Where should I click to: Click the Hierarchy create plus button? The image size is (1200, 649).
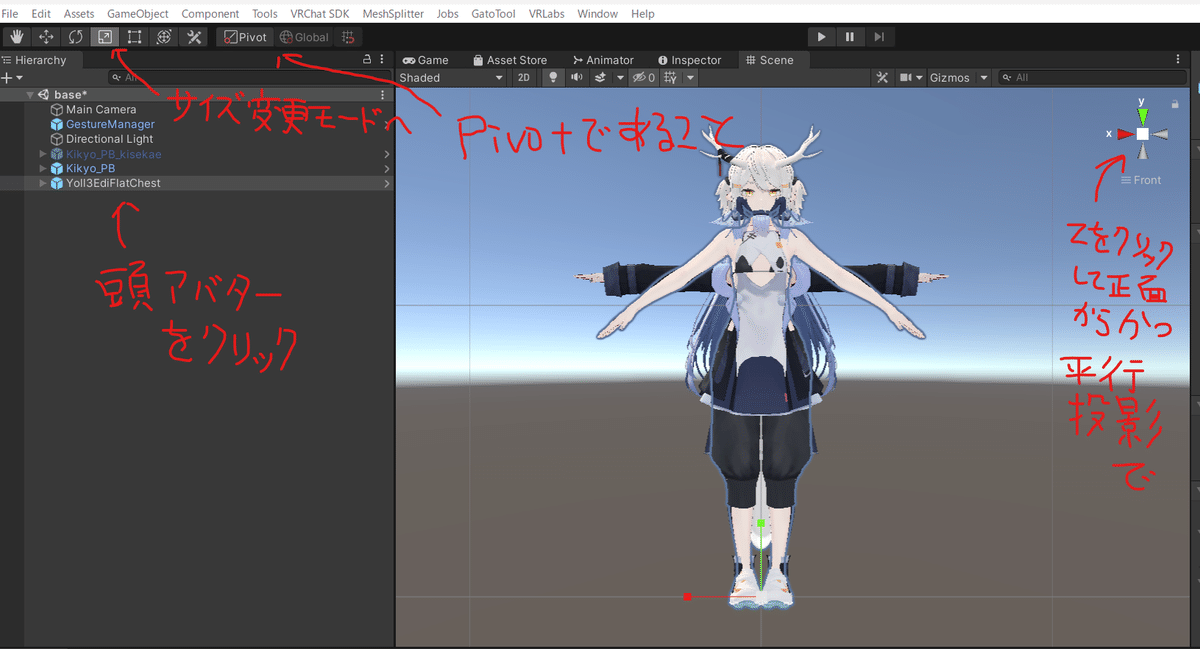click(x=7, y=77)
